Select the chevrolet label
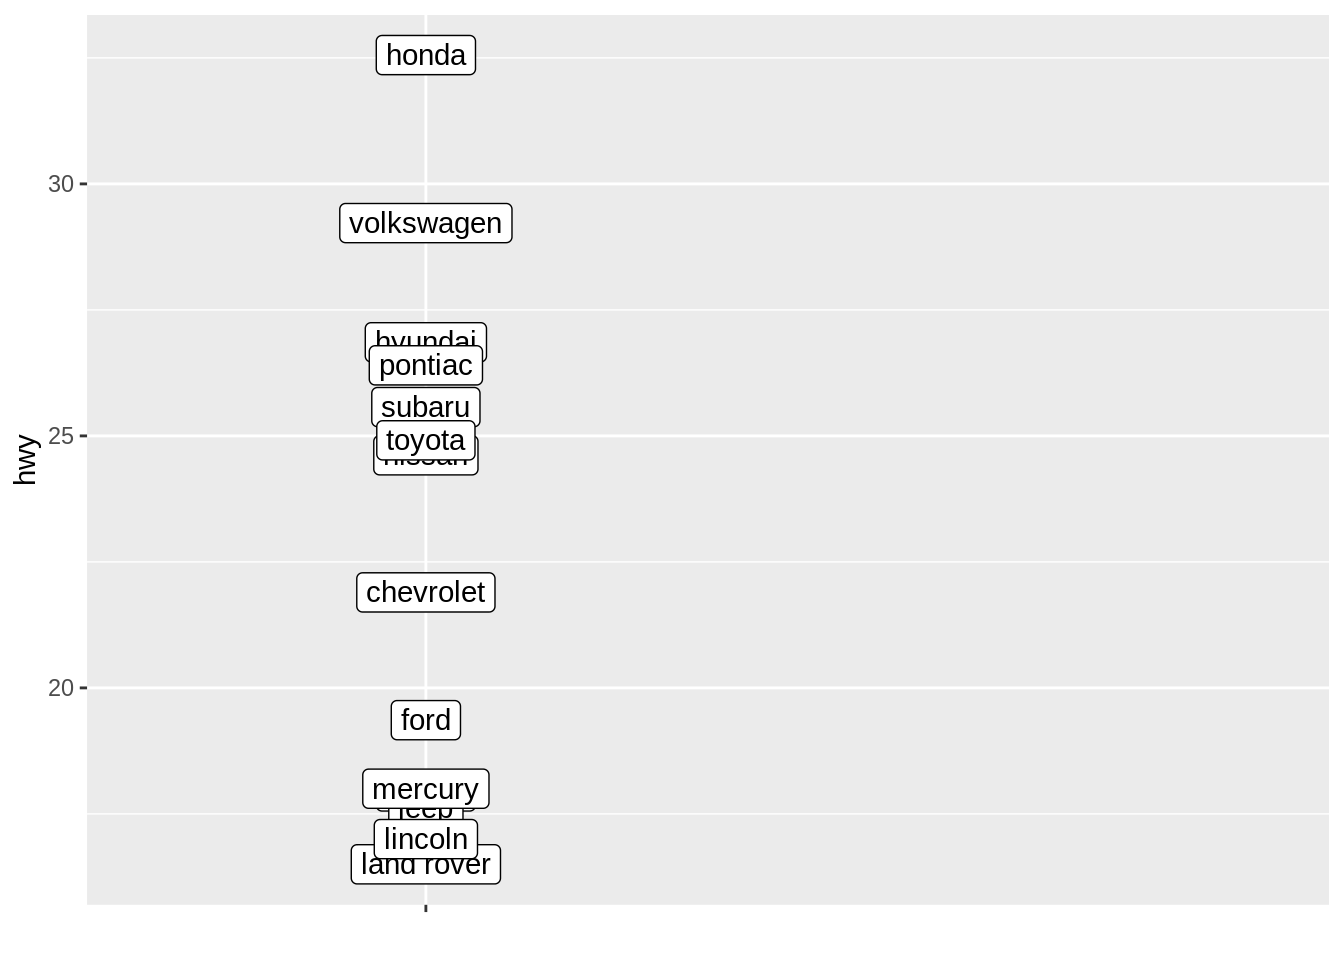The width and height of the screenshot is (1344, 960). pos(425,592)
